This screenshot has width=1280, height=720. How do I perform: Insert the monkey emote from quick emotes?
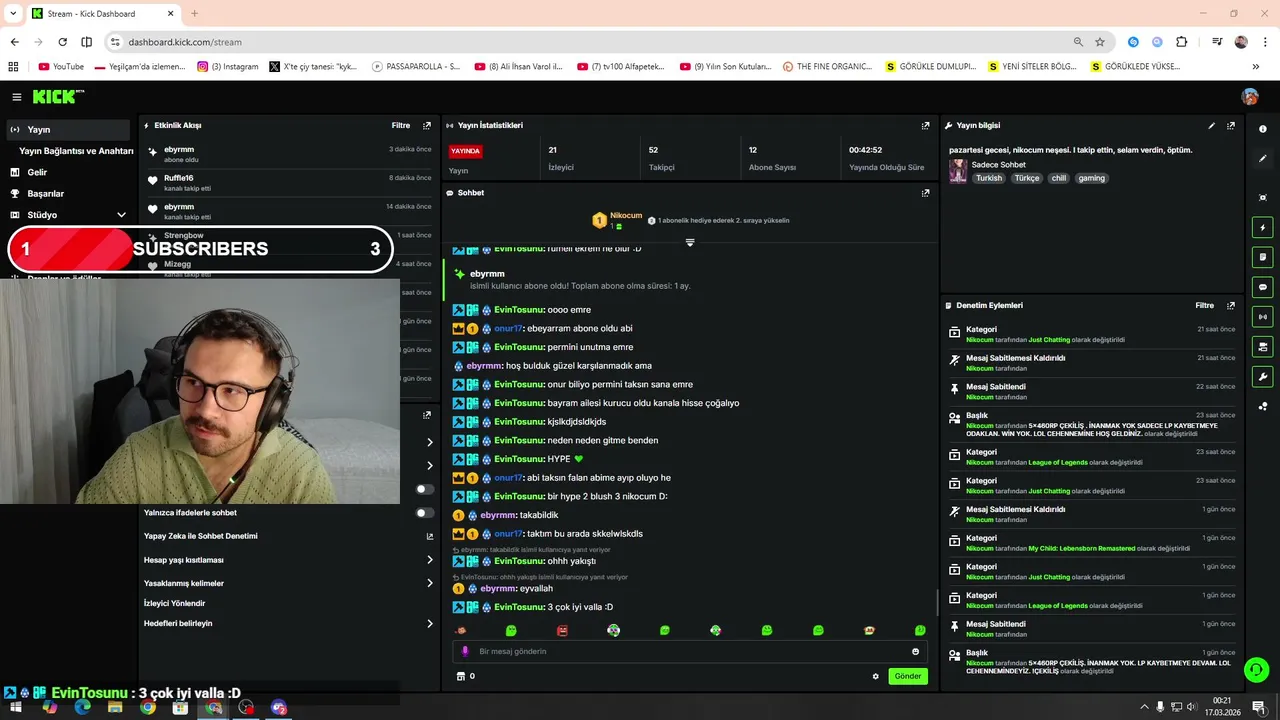[461, 631]
